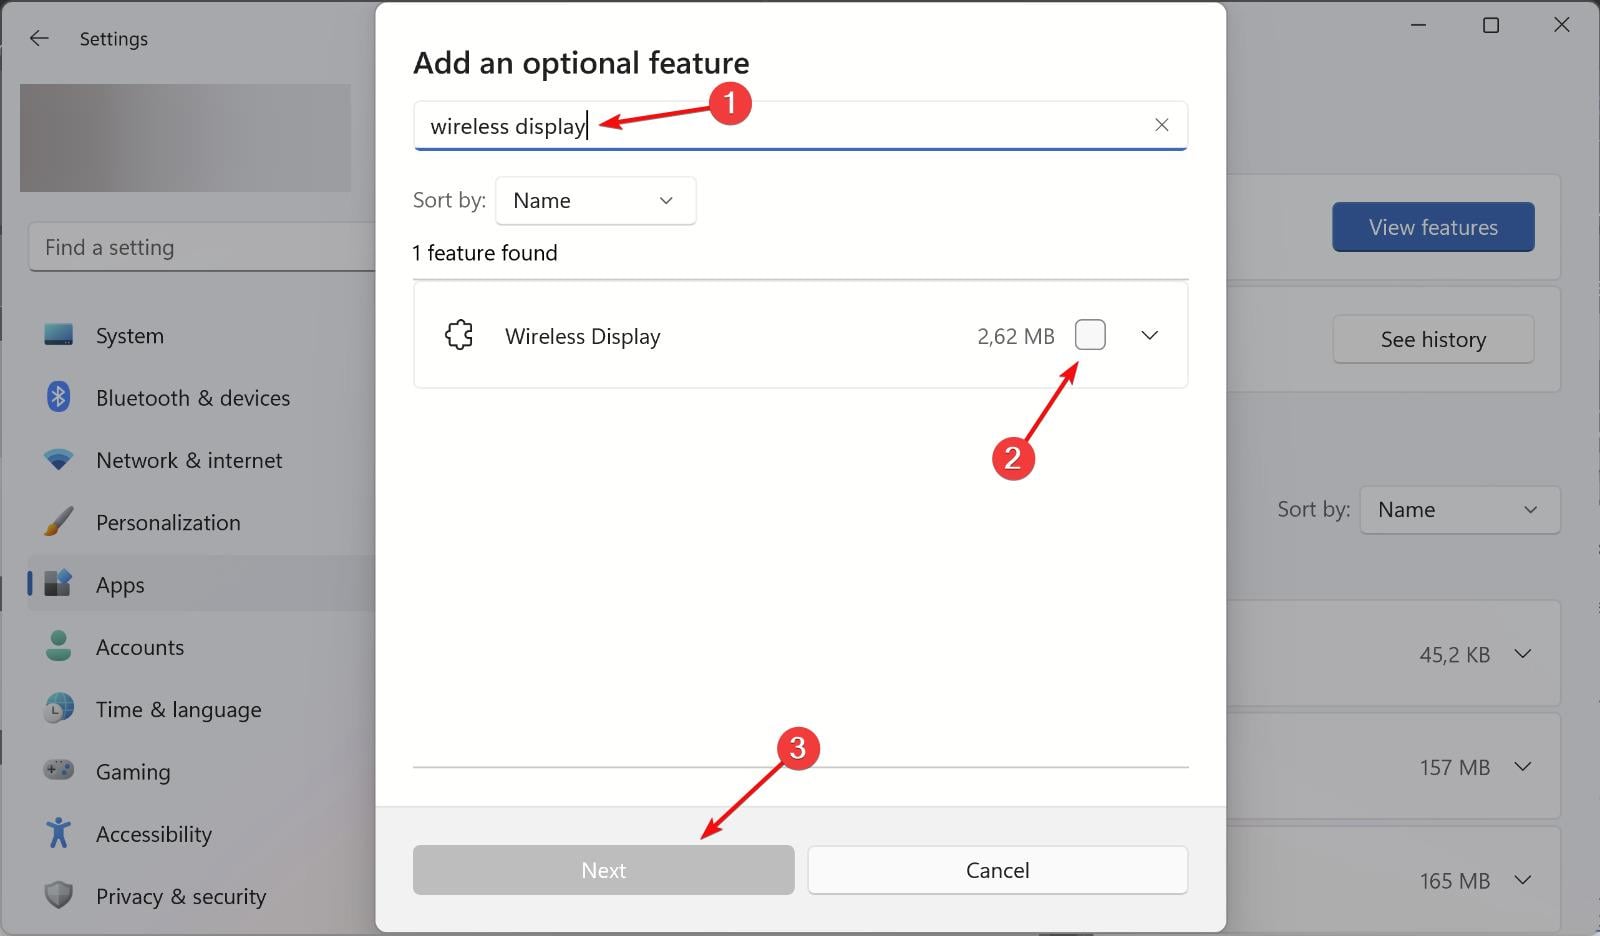Screen dimensions: 1600x936
Task: Click the Cancel button
Action: pos(997,870)
